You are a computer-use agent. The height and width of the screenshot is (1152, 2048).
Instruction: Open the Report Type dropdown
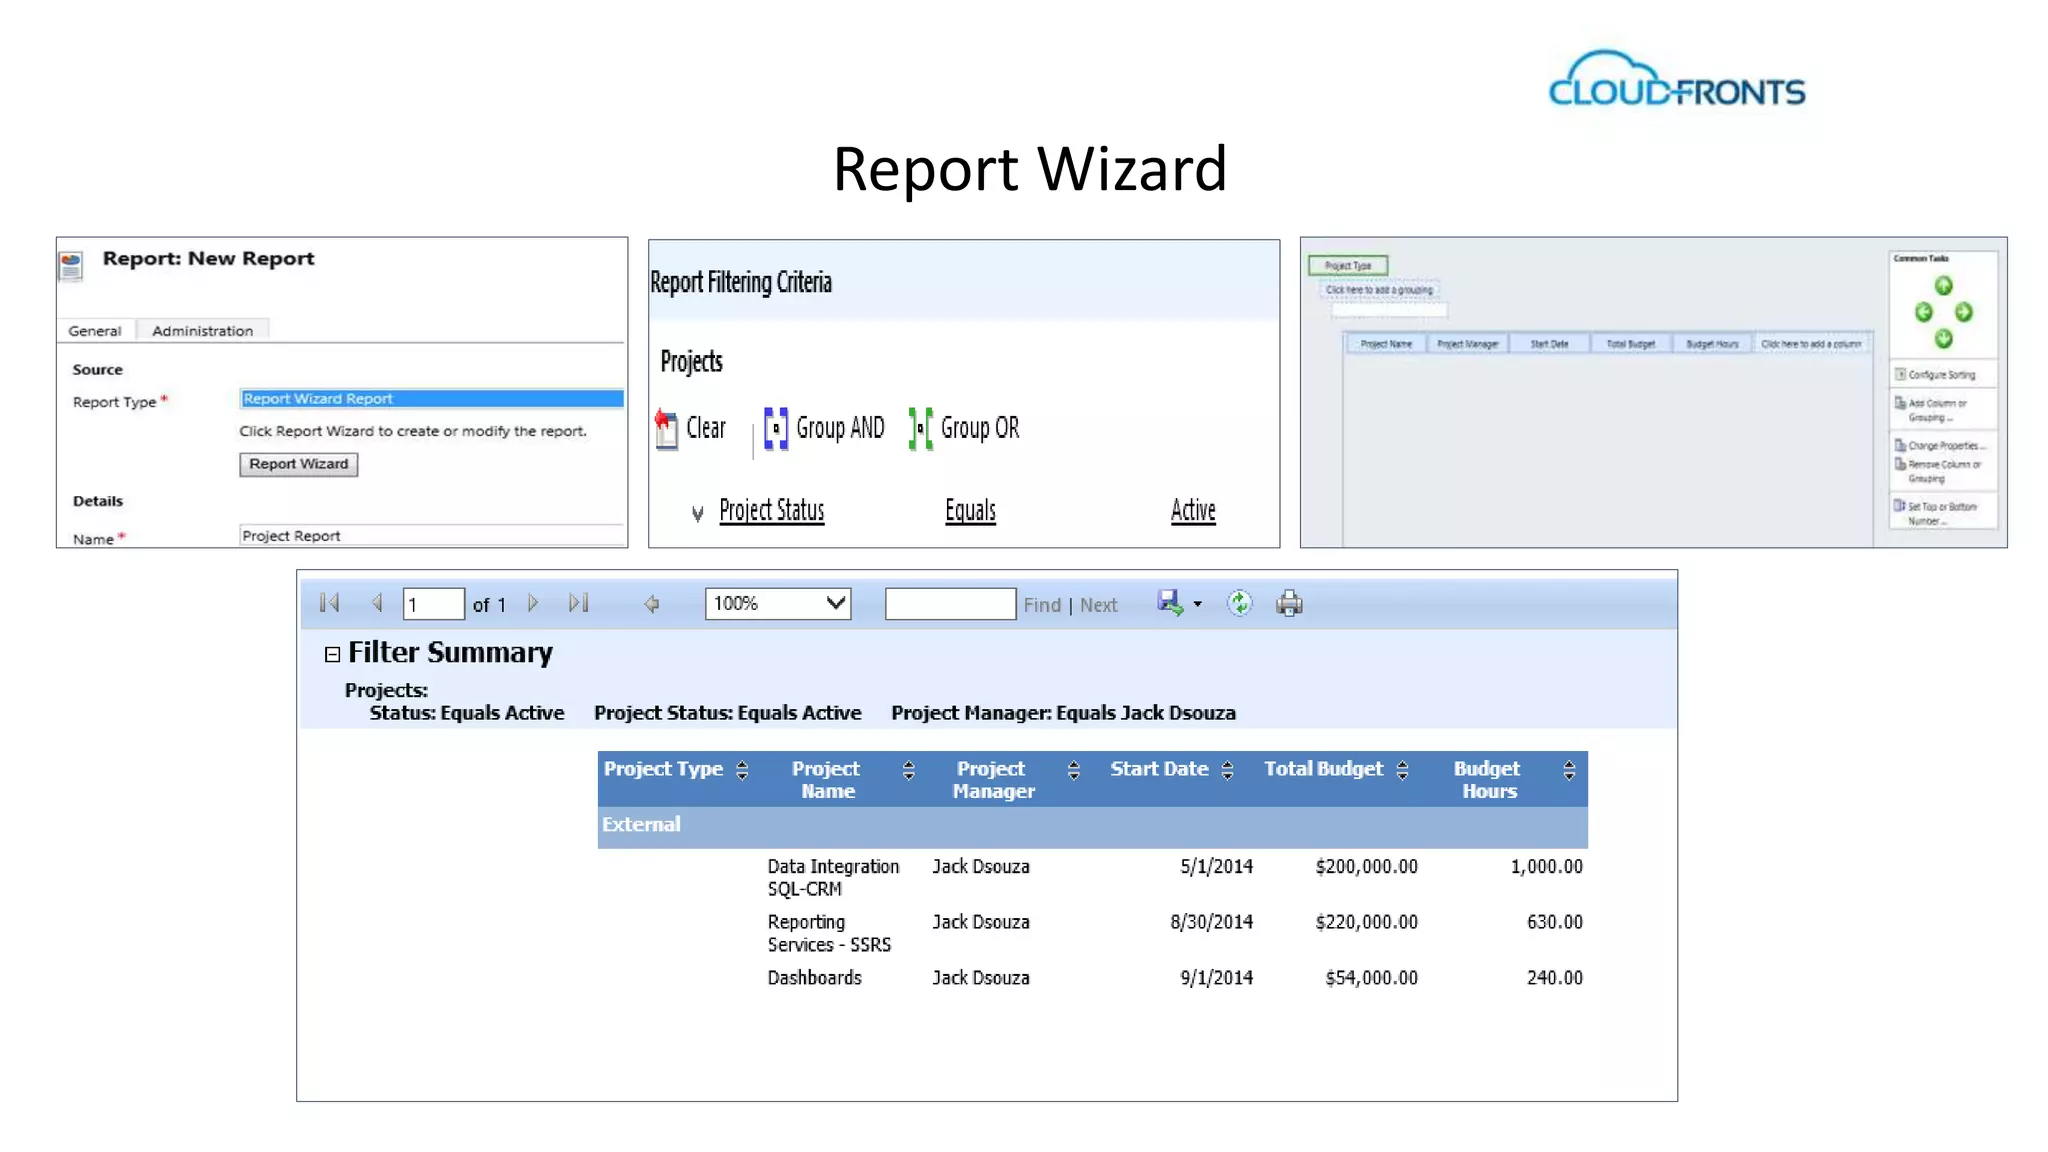(432, 398)
